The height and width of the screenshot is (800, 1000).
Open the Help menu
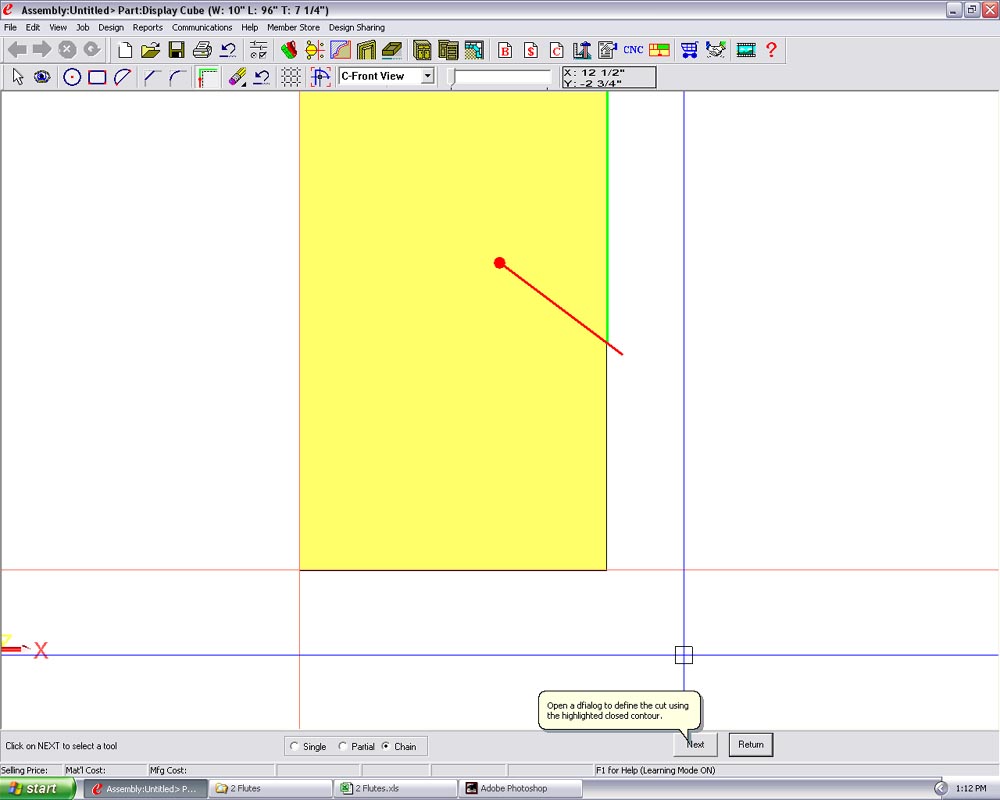tap(249, 27)
